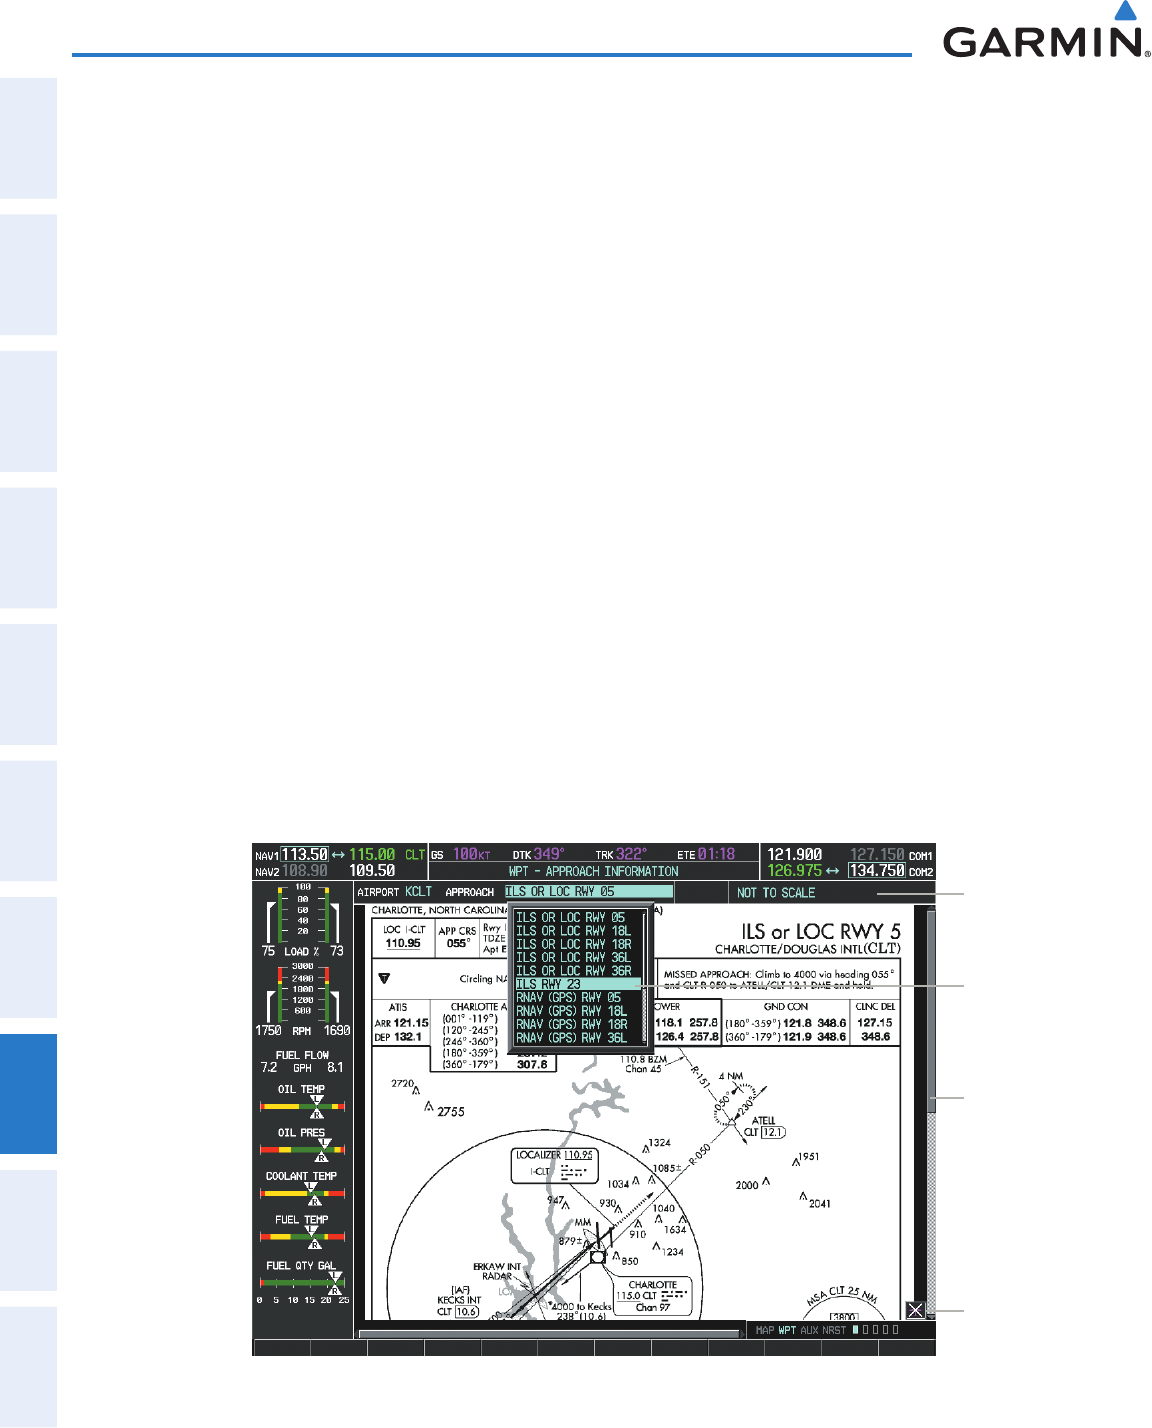This screenshot has width=1152, height=1428.
Task: Click the DTK 349° readout
Action: coord(538,854)
